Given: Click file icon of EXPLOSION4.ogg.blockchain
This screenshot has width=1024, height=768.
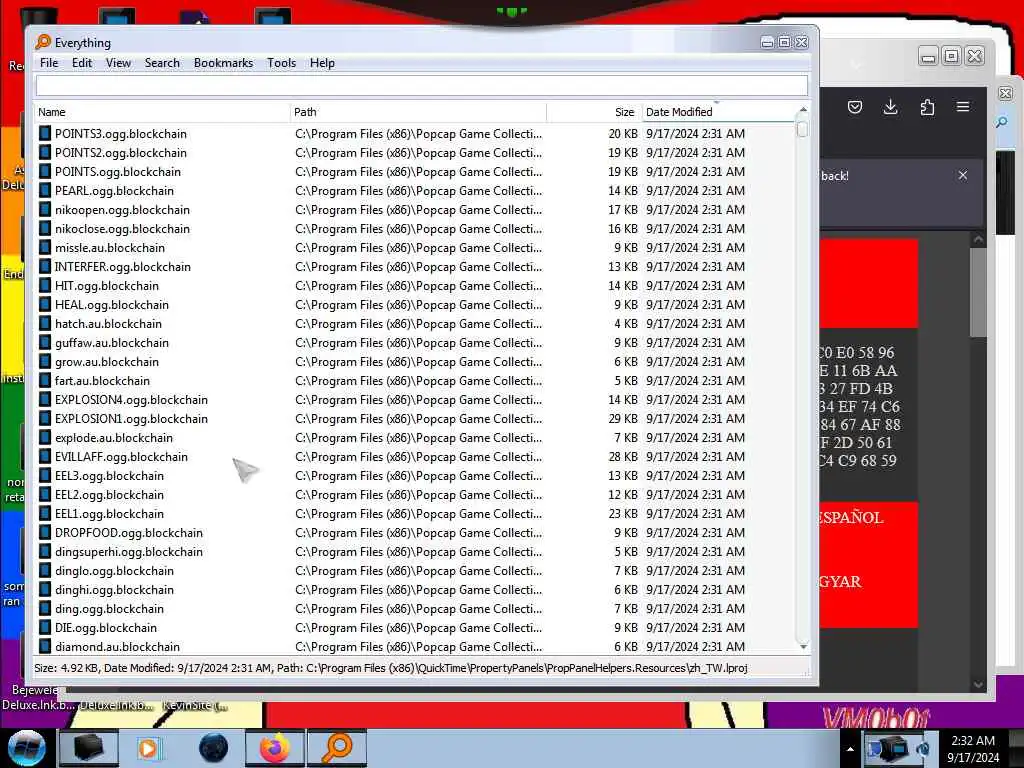Looking at the screenshot, I should click(44, 400).
